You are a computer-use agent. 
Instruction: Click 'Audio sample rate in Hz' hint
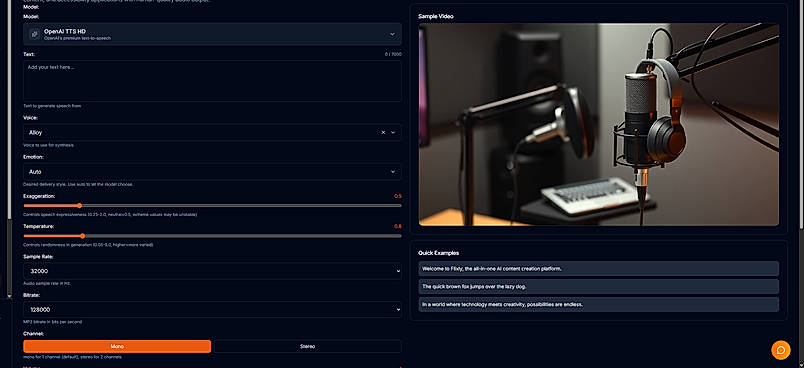pyautogui.click(x=47, y=283)
